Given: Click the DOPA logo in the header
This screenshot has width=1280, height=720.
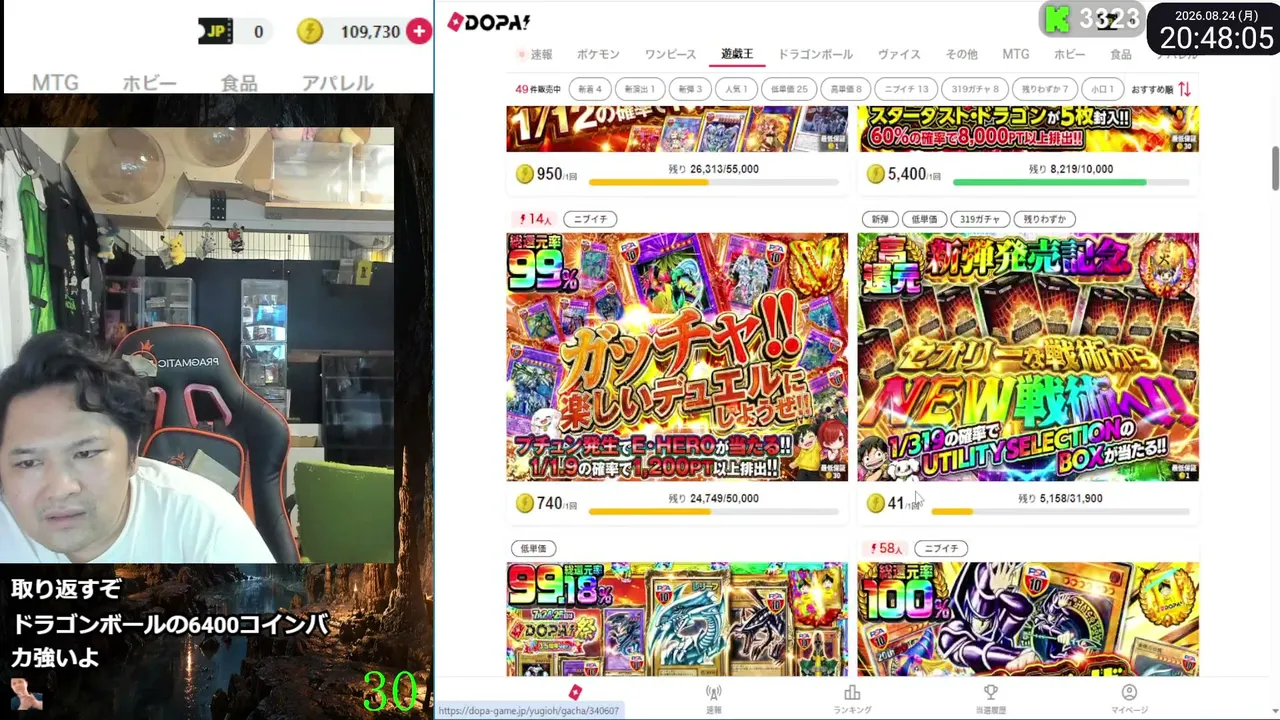Looking at the screenshot, I should coord(488,22).
